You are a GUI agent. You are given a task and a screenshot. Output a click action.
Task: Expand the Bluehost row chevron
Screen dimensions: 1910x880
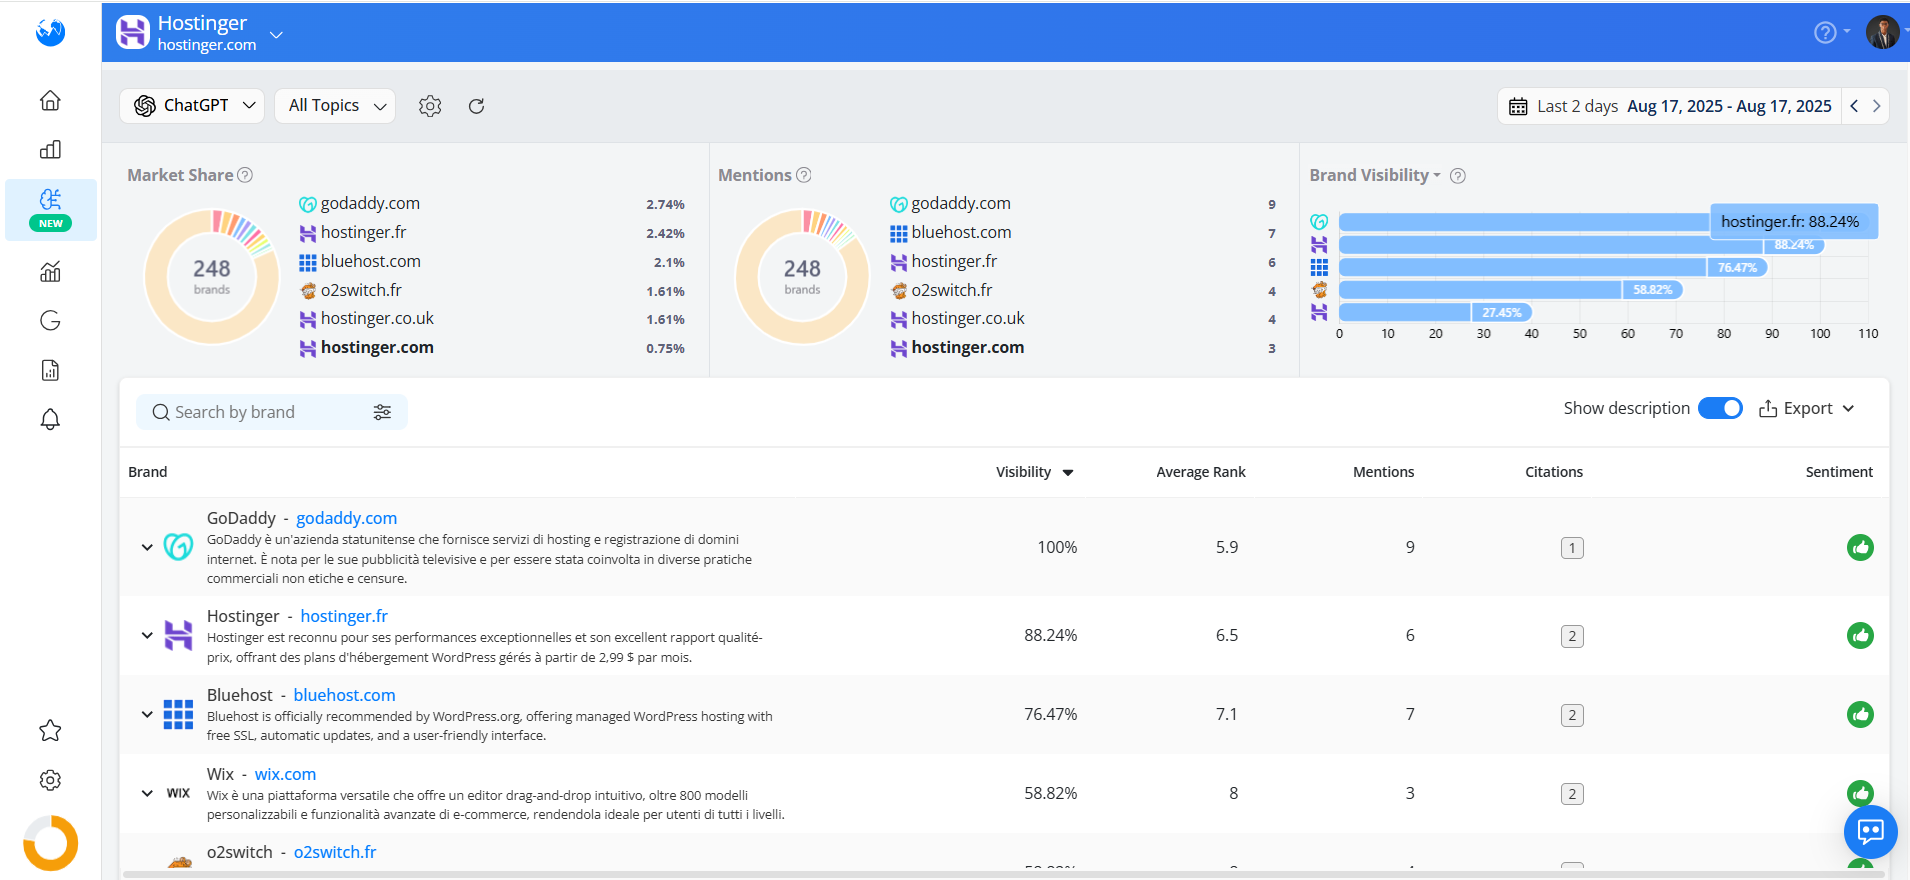(x=147, y=714)
